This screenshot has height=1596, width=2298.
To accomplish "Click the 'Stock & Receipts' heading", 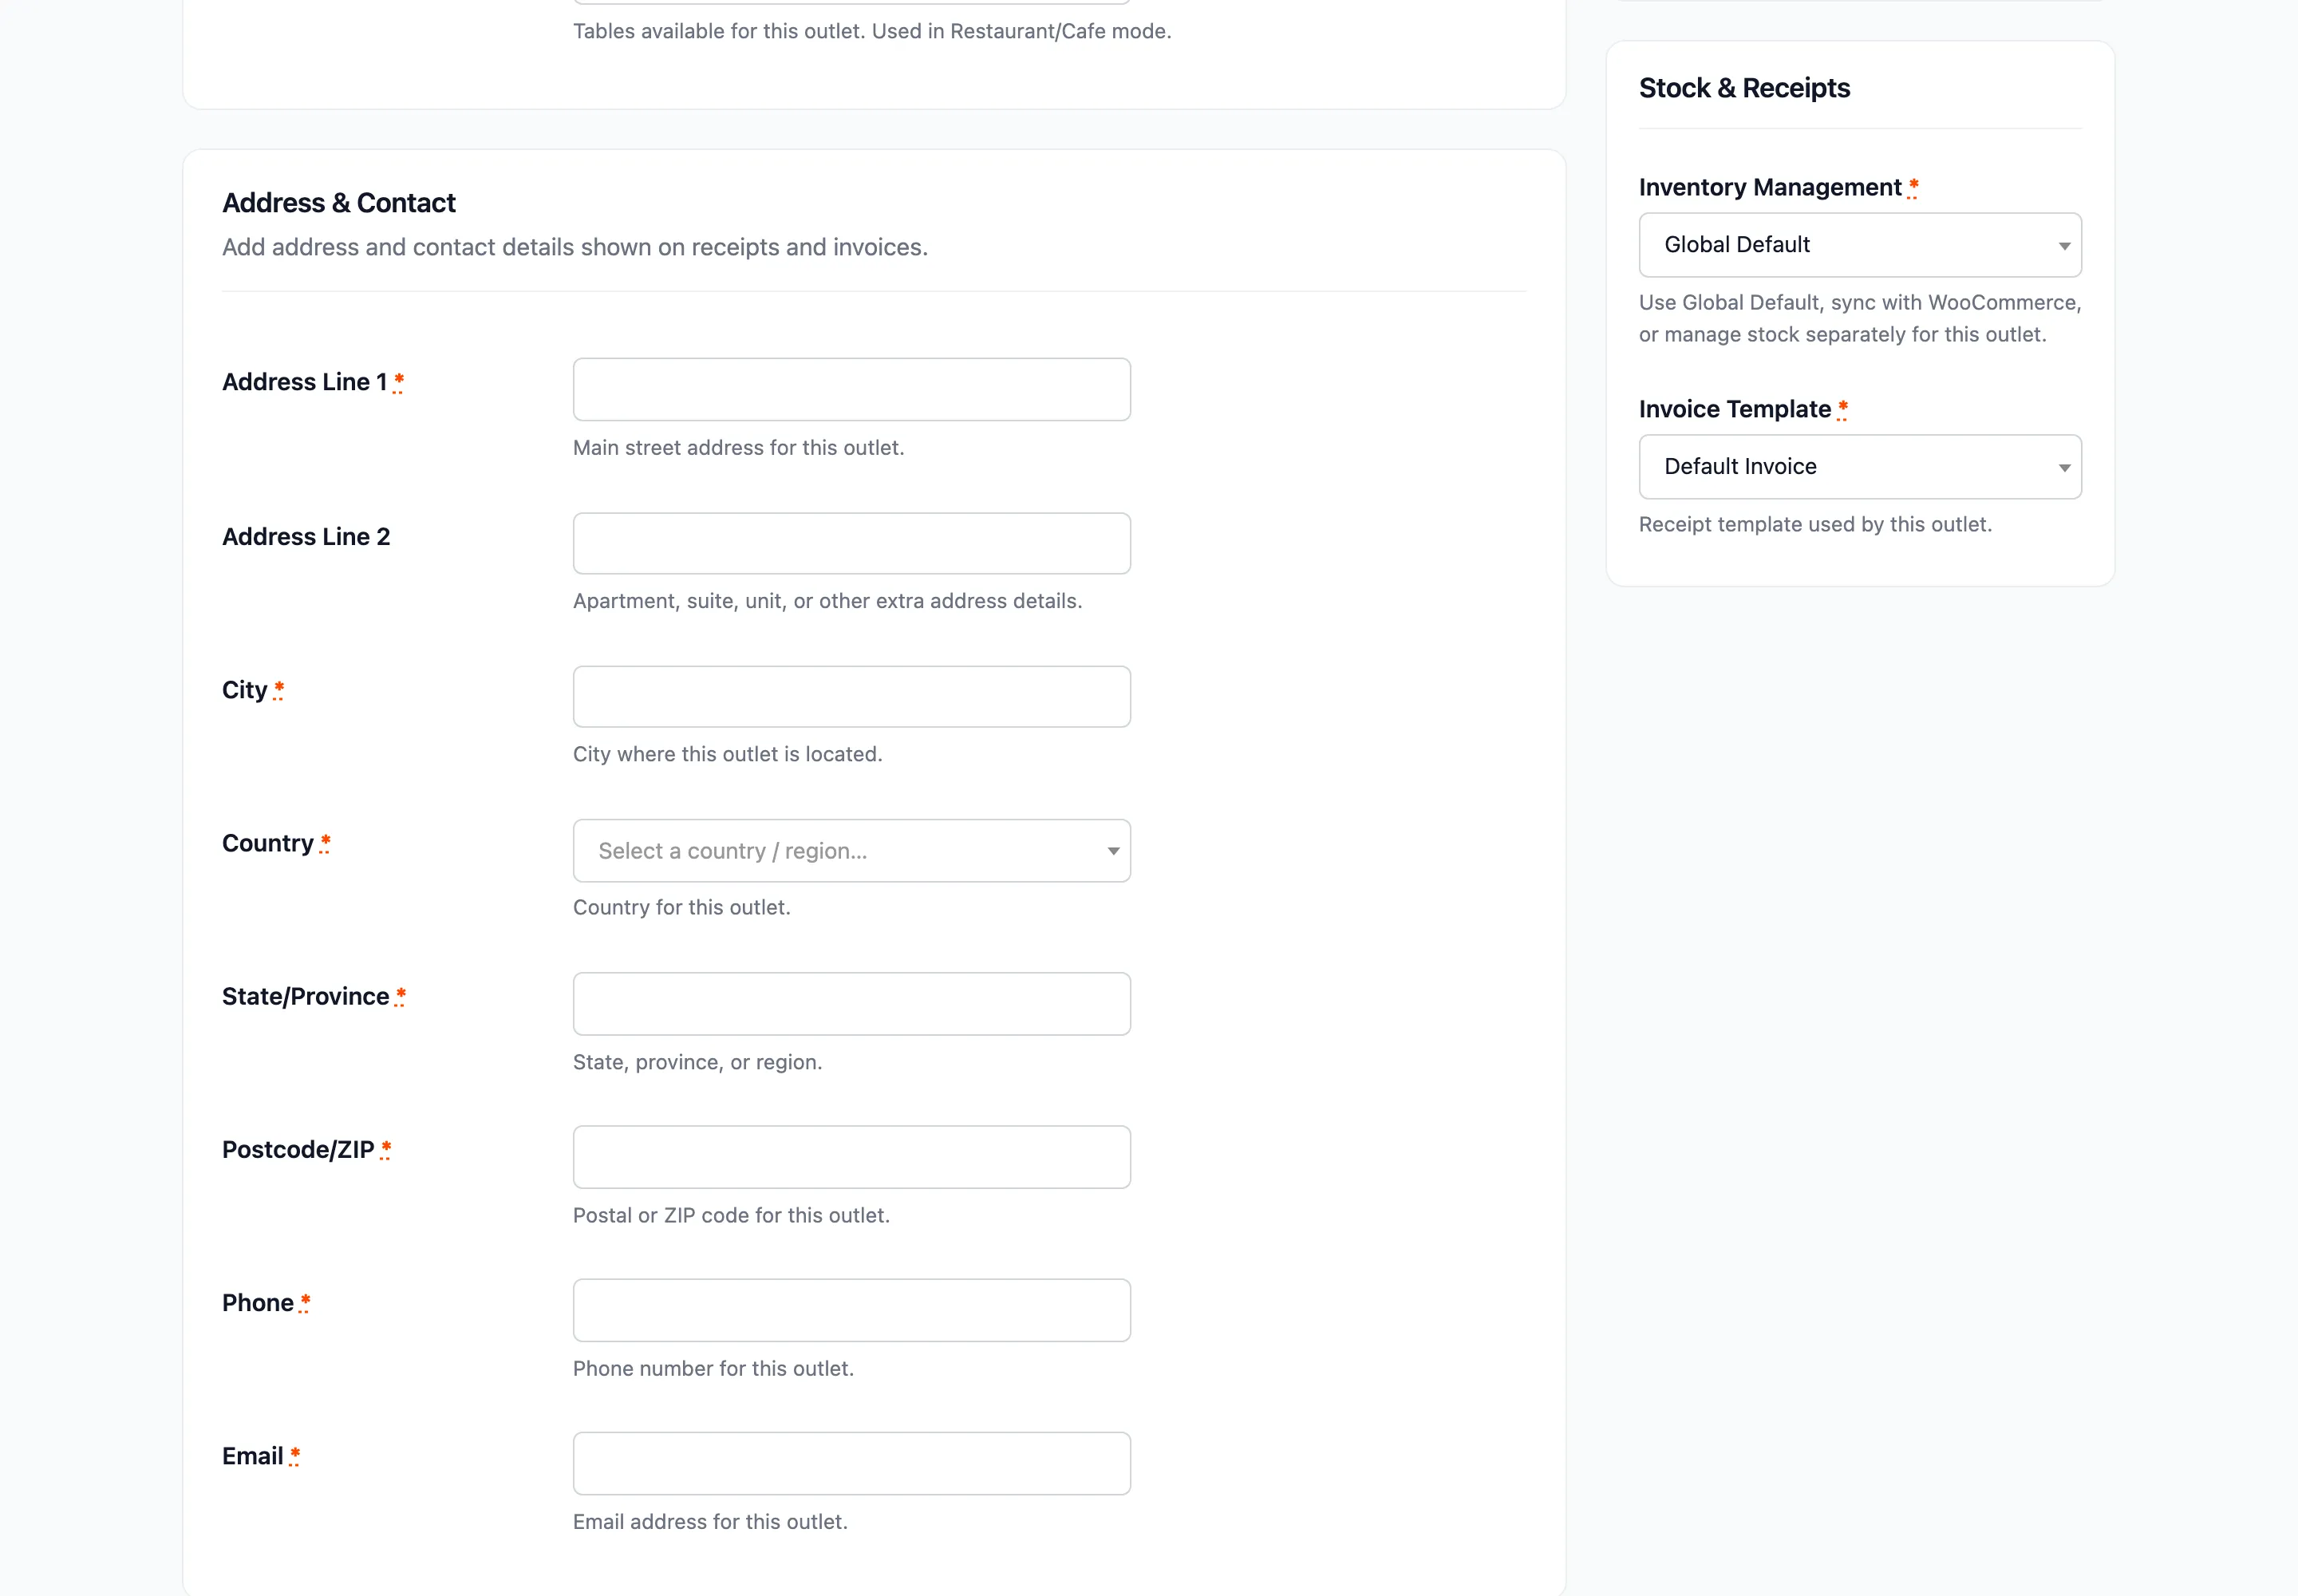I will click(x=1744, y=88).
